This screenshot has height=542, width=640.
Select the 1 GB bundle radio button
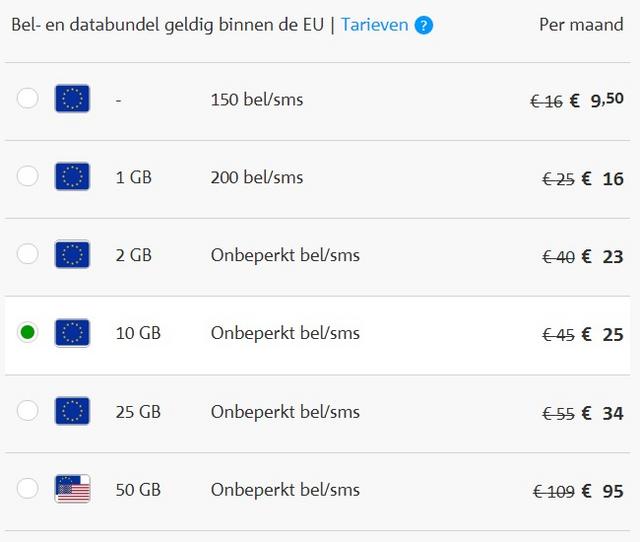coord(28,176)
